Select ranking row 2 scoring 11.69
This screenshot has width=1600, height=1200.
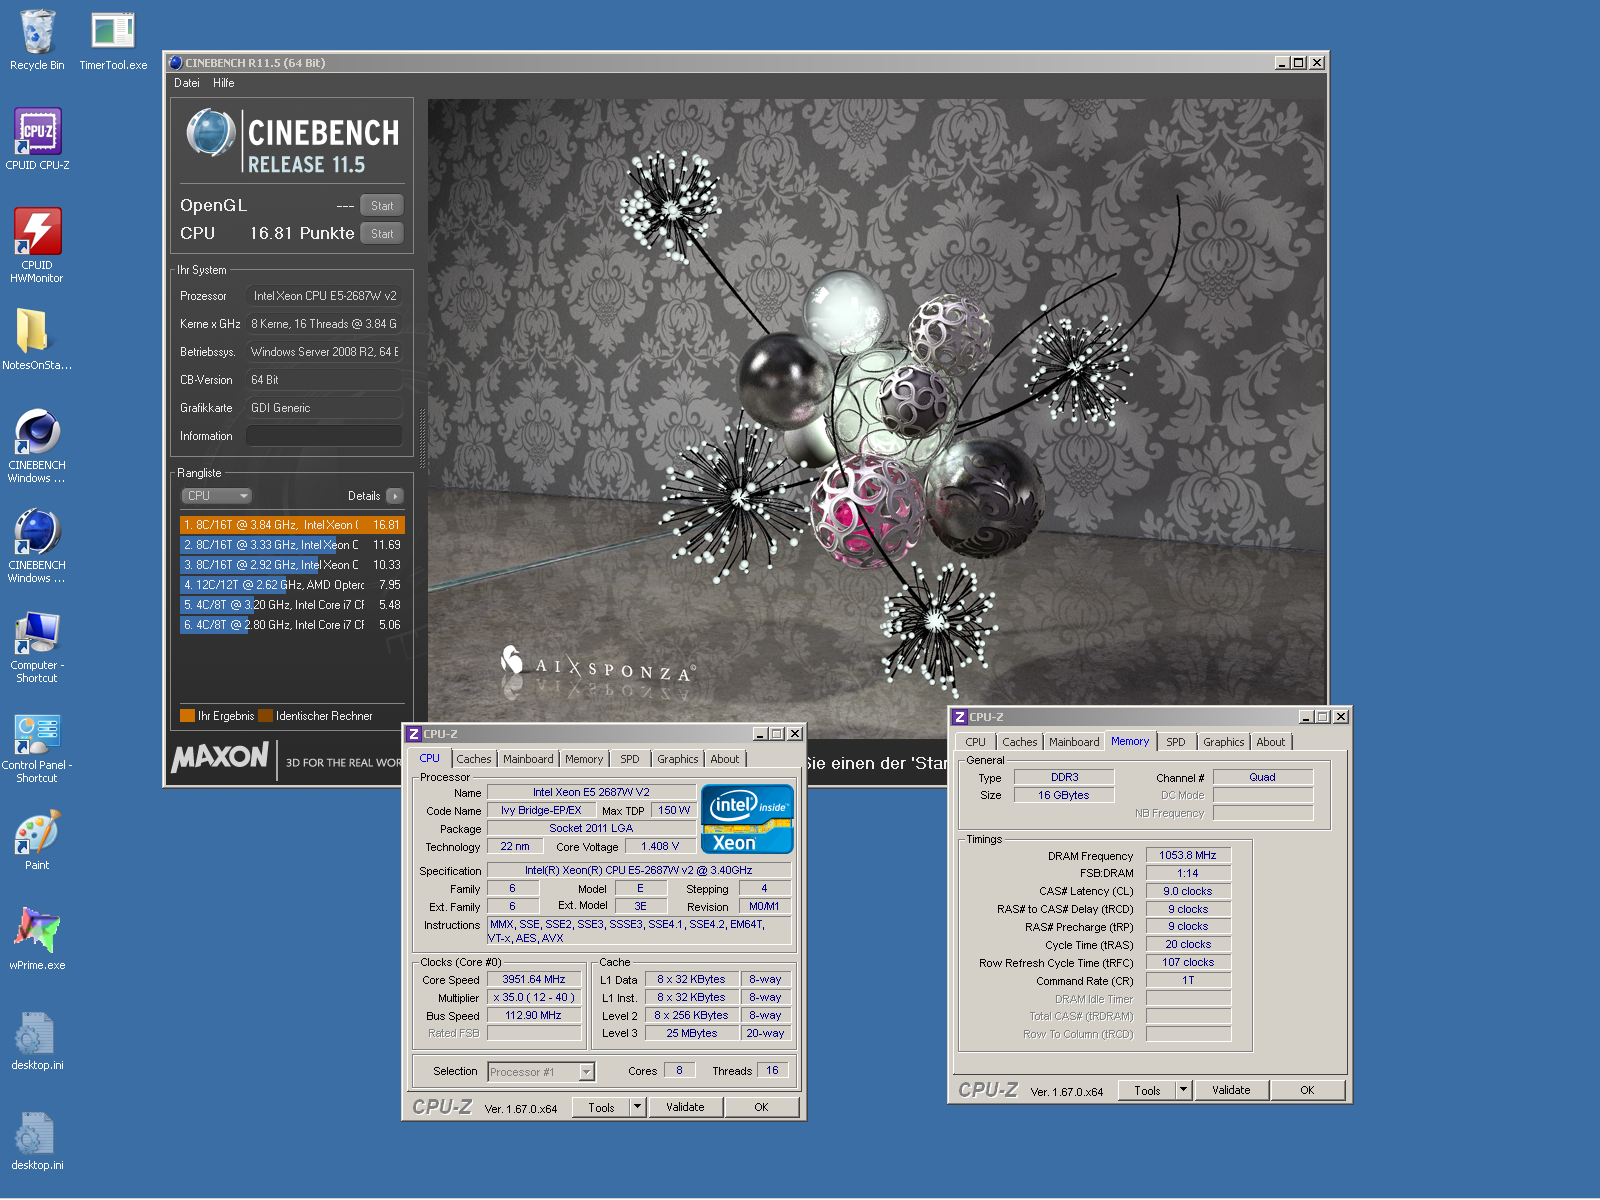click(x=292, y=545)
